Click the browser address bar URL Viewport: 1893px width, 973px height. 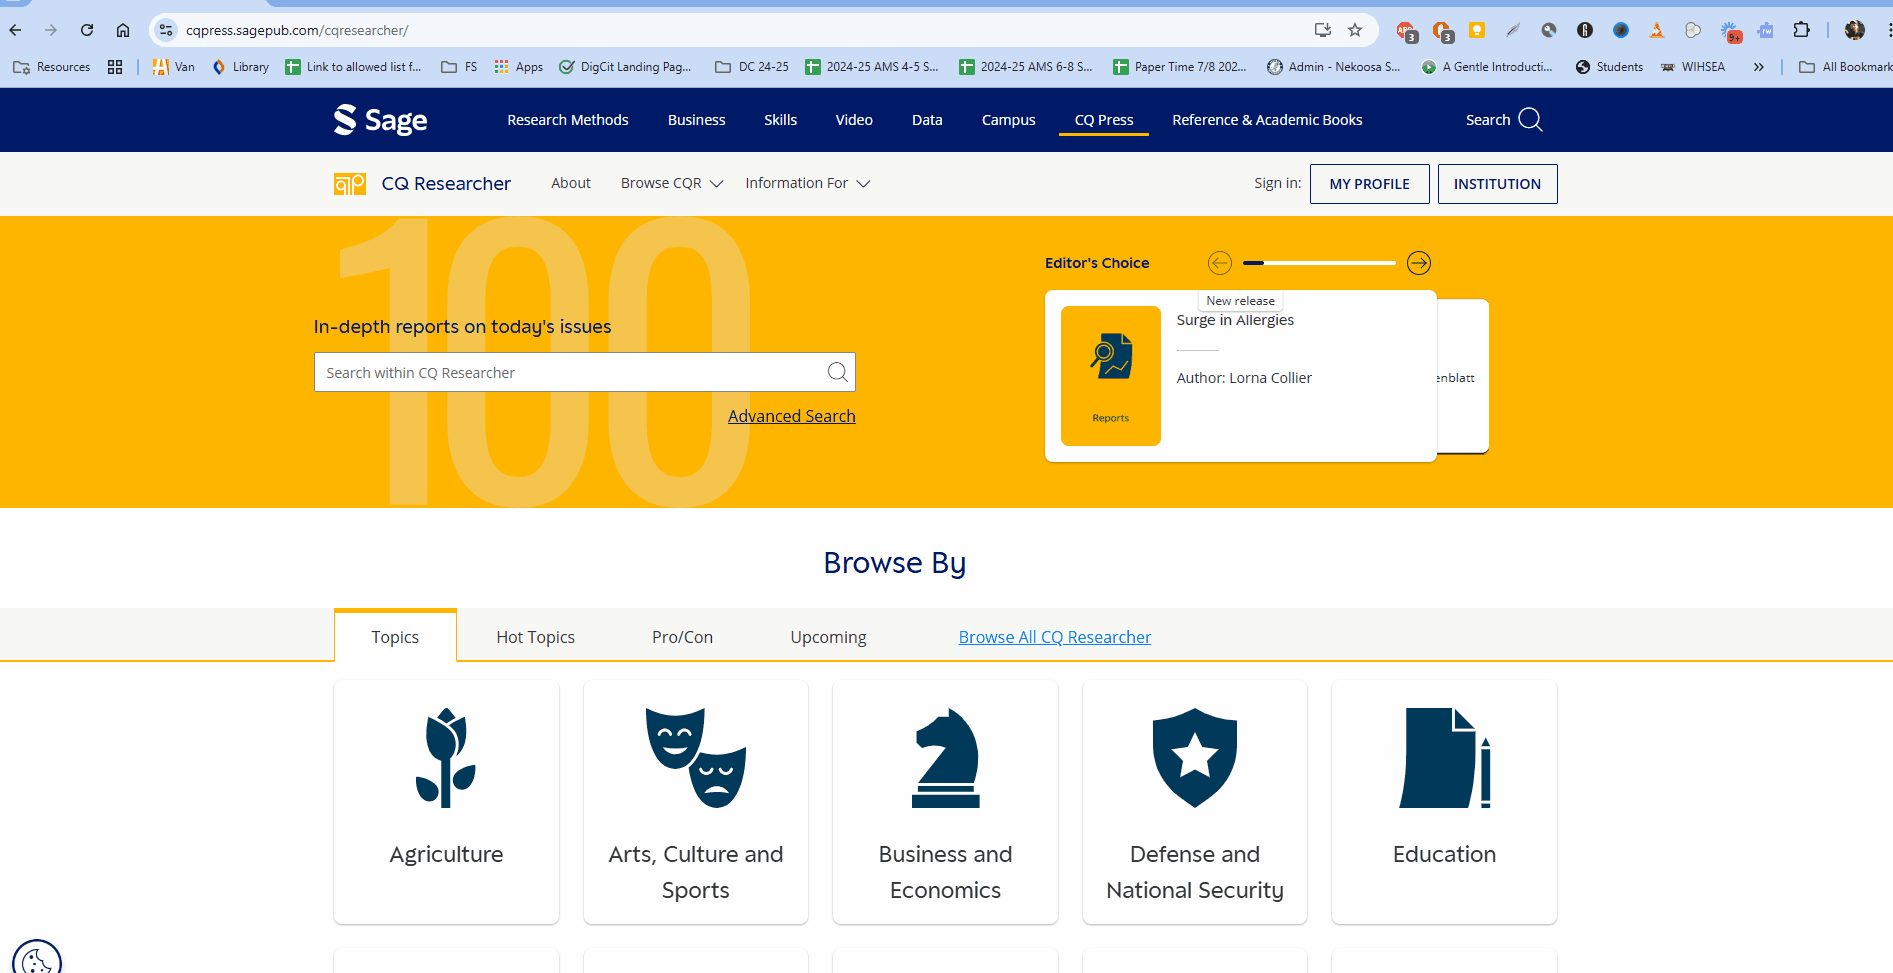click(x=297, y=30)
